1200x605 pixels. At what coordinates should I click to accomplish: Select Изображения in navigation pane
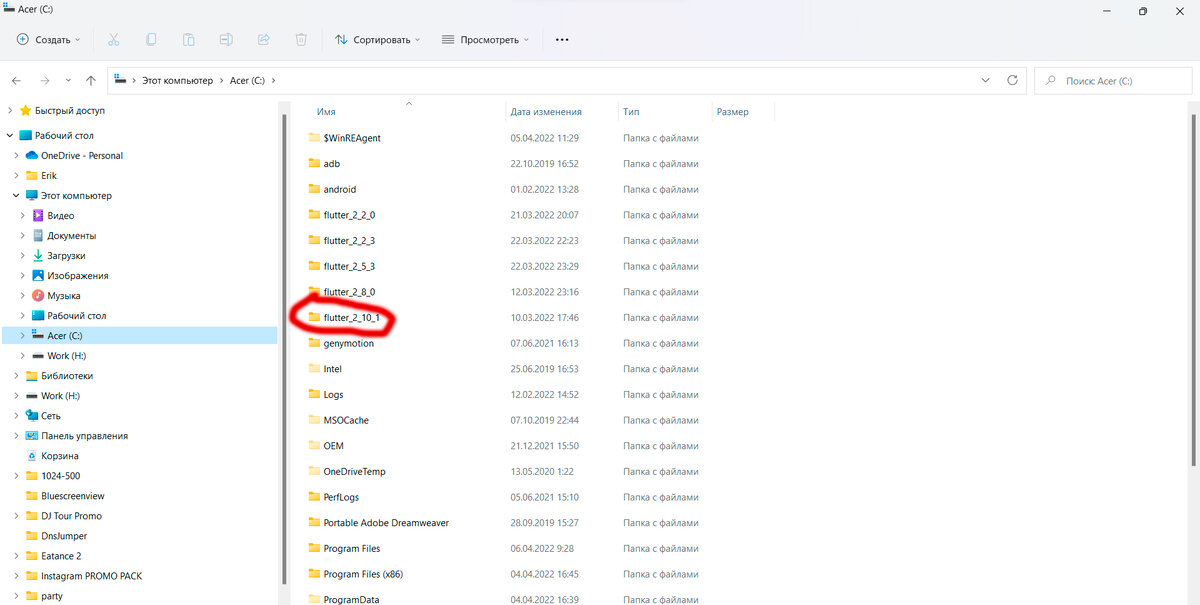pyautogui.click(x=77, y=276)
